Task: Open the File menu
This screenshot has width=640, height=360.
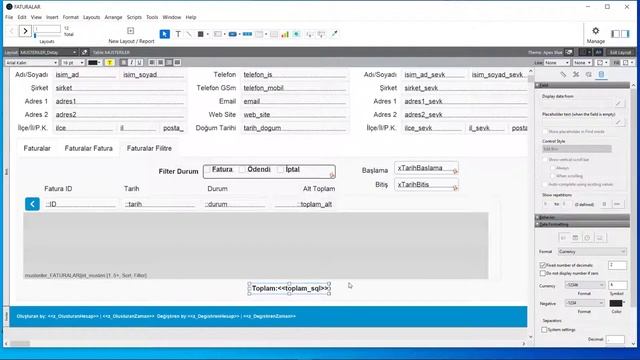Action: 9,17
